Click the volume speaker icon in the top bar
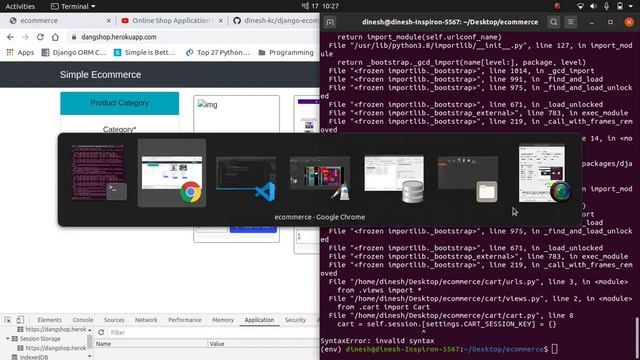 pos(593,6)
